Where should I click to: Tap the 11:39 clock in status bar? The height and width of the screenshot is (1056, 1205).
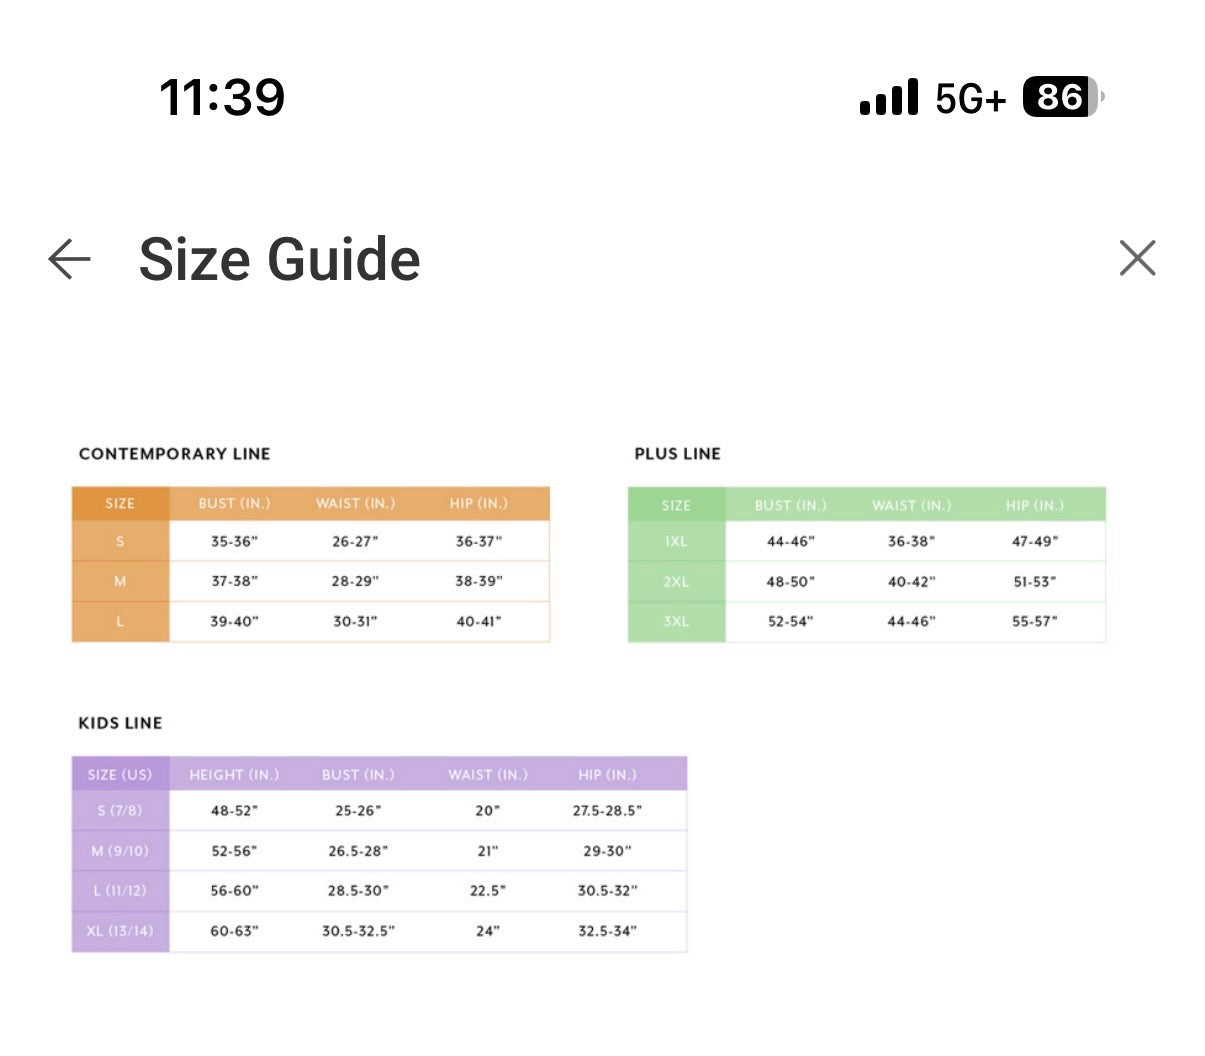tap(222, 97)
